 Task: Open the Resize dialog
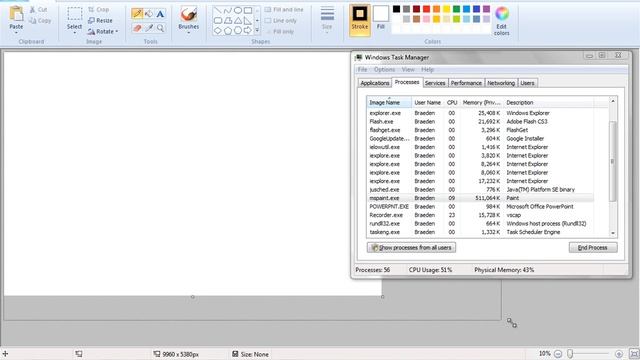tap(100, 20)
